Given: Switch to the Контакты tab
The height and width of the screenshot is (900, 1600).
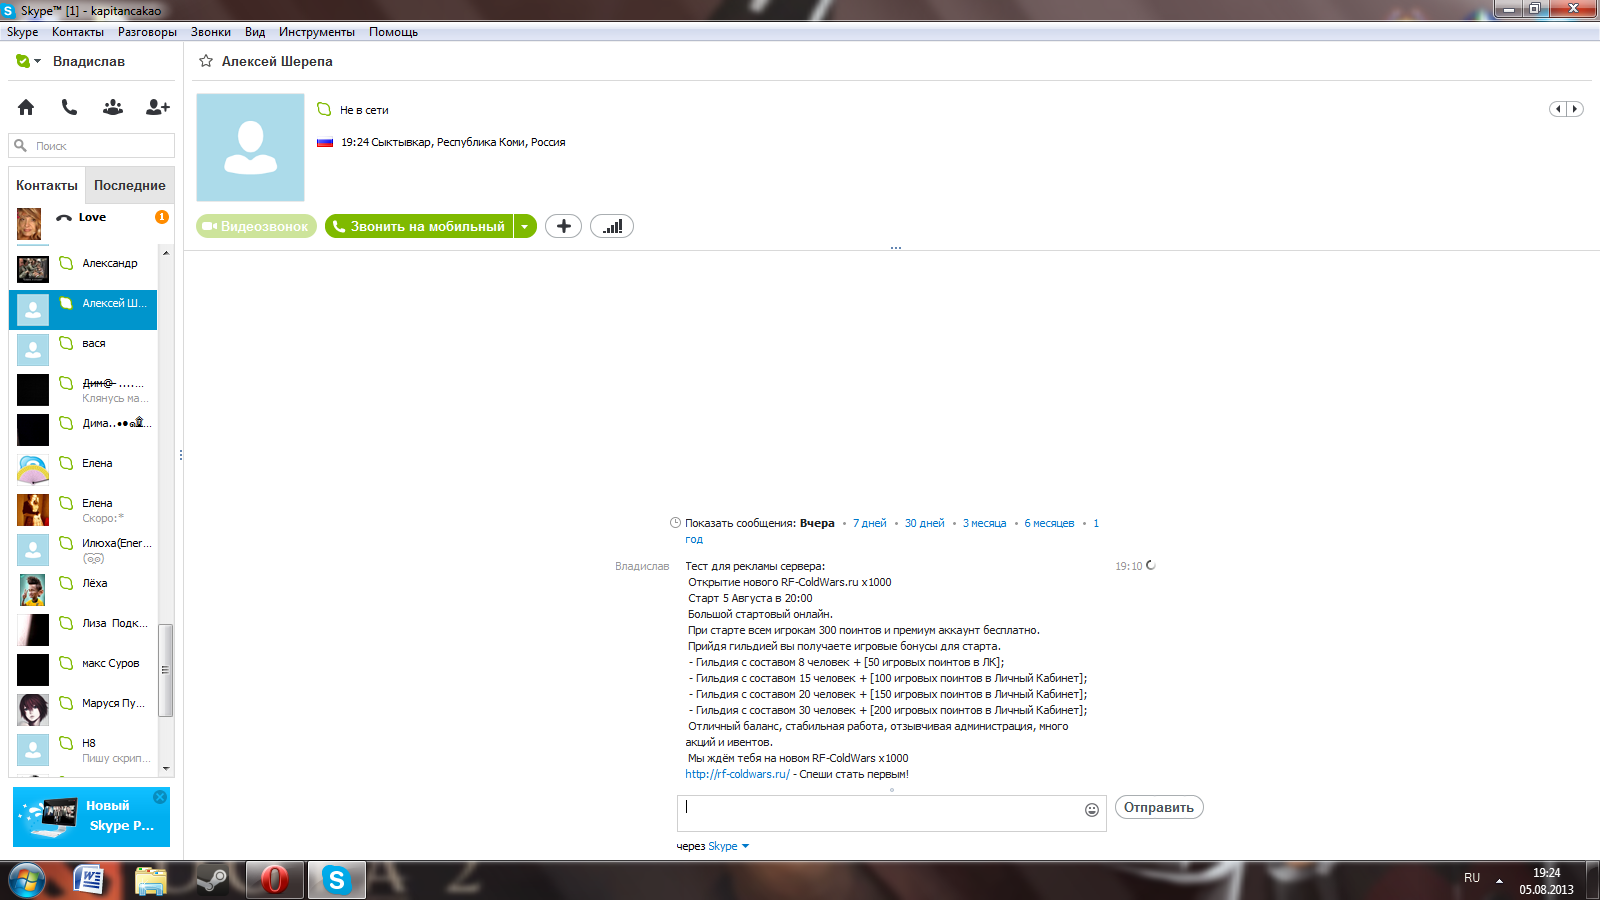Looking at the screenshot, I should [x=47, y=185].
